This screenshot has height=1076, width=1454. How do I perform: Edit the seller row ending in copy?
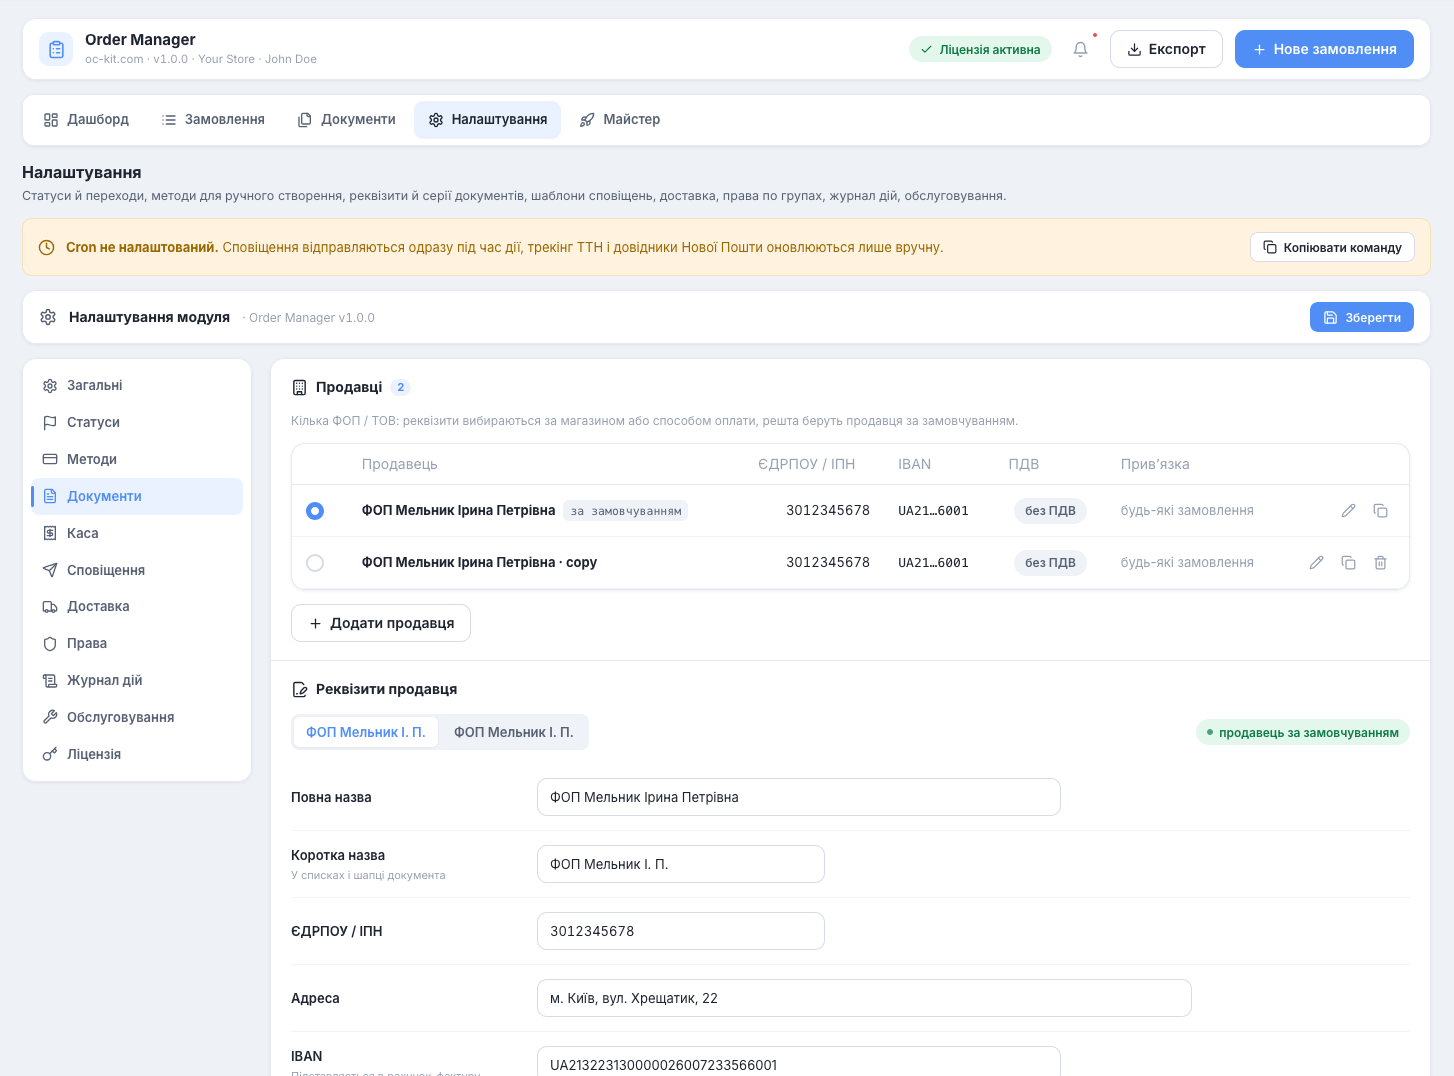click(1316, 563)
